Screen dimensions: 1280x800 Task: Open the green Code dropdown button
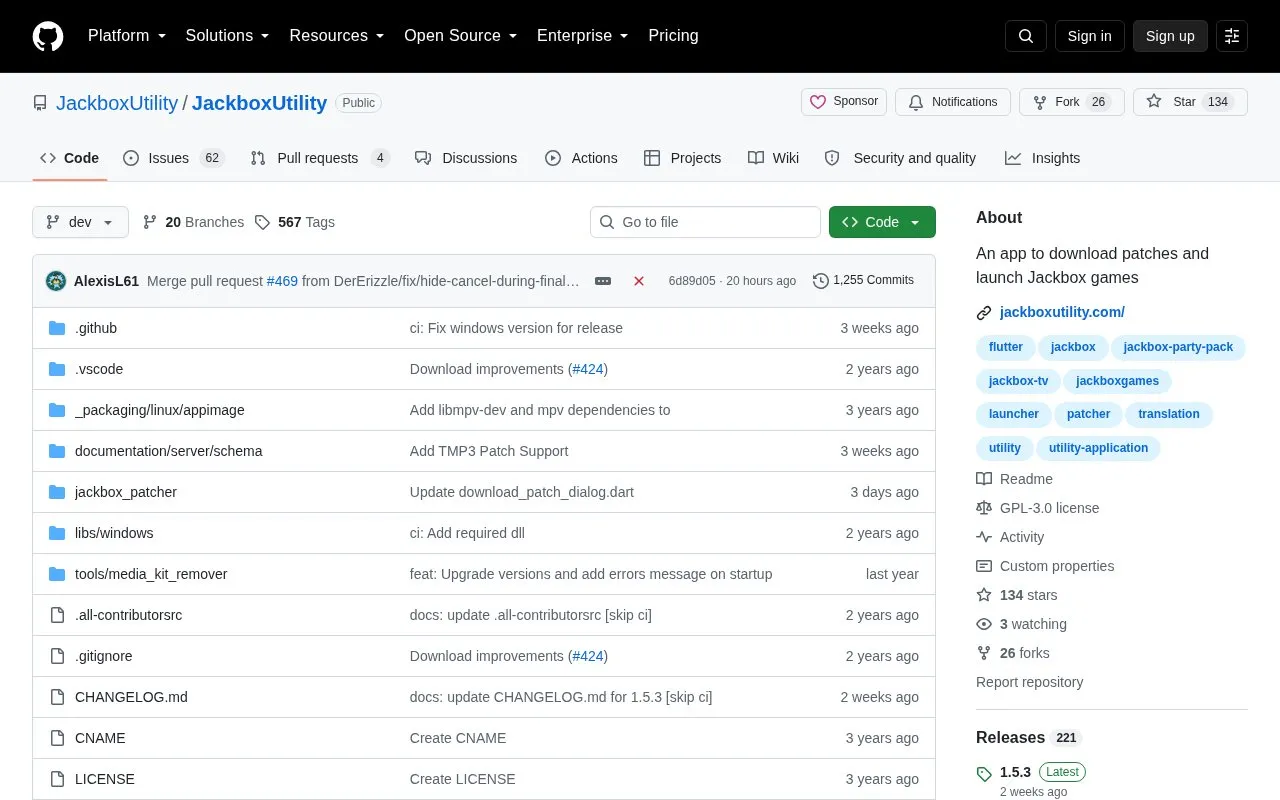click(x=882, y=222)
